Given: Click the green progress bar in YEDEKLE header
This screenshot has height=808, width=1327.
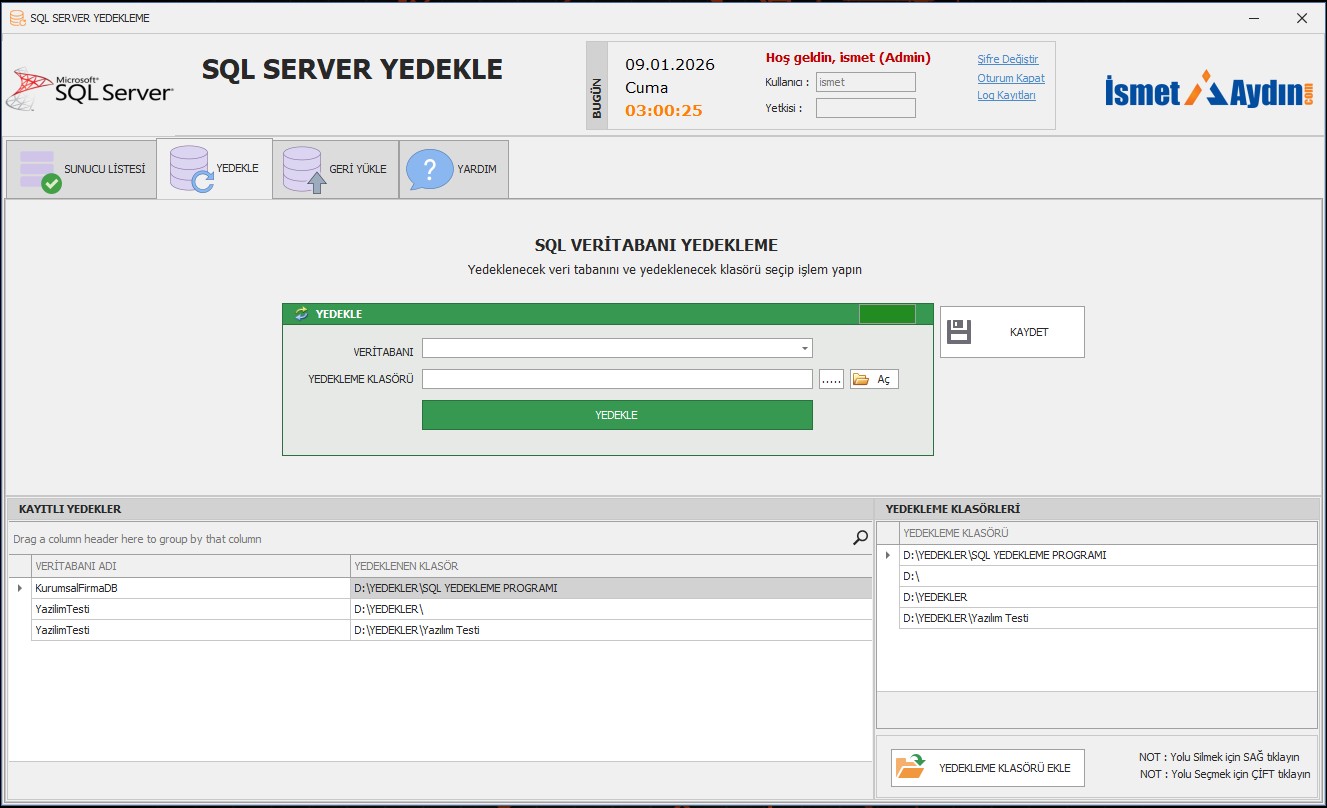Looking at the screenshot, I should pos(887,314).
